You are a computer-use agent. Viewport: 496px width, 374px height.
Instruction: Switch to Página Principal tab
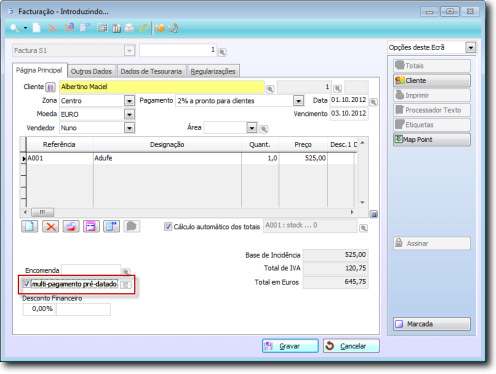click(39, 70)
